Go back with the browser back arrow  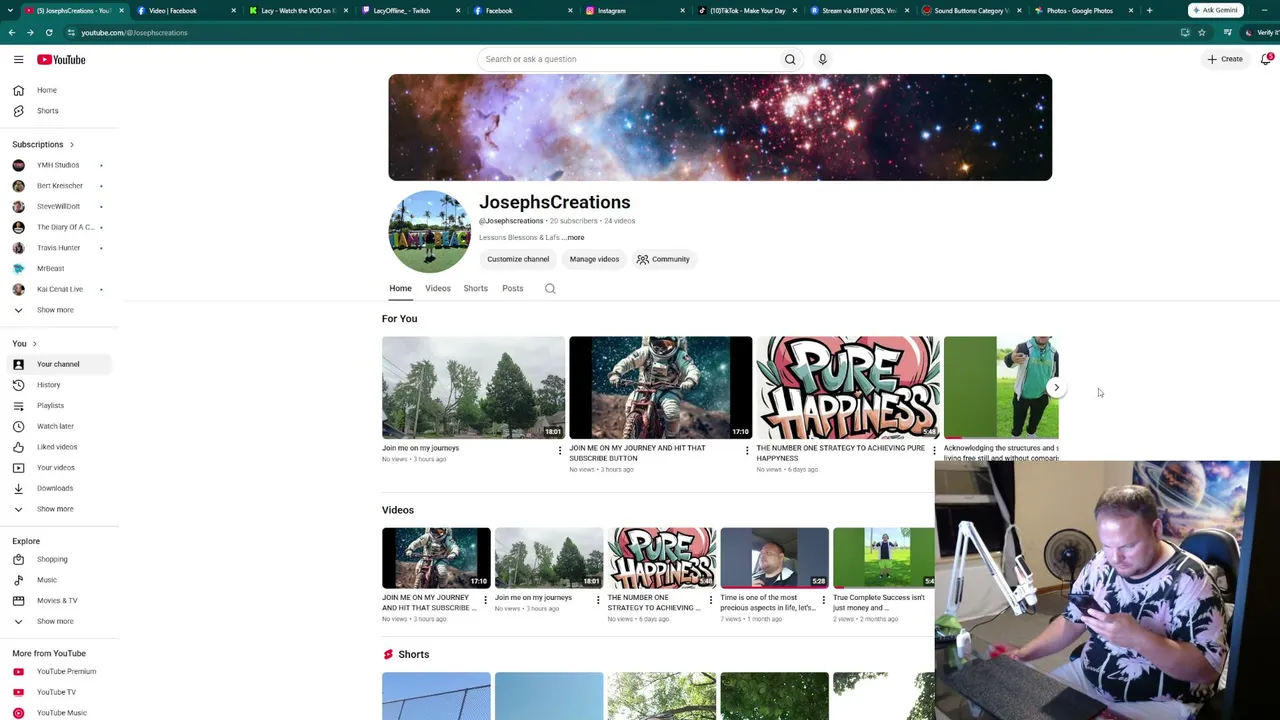click(12, 32)
